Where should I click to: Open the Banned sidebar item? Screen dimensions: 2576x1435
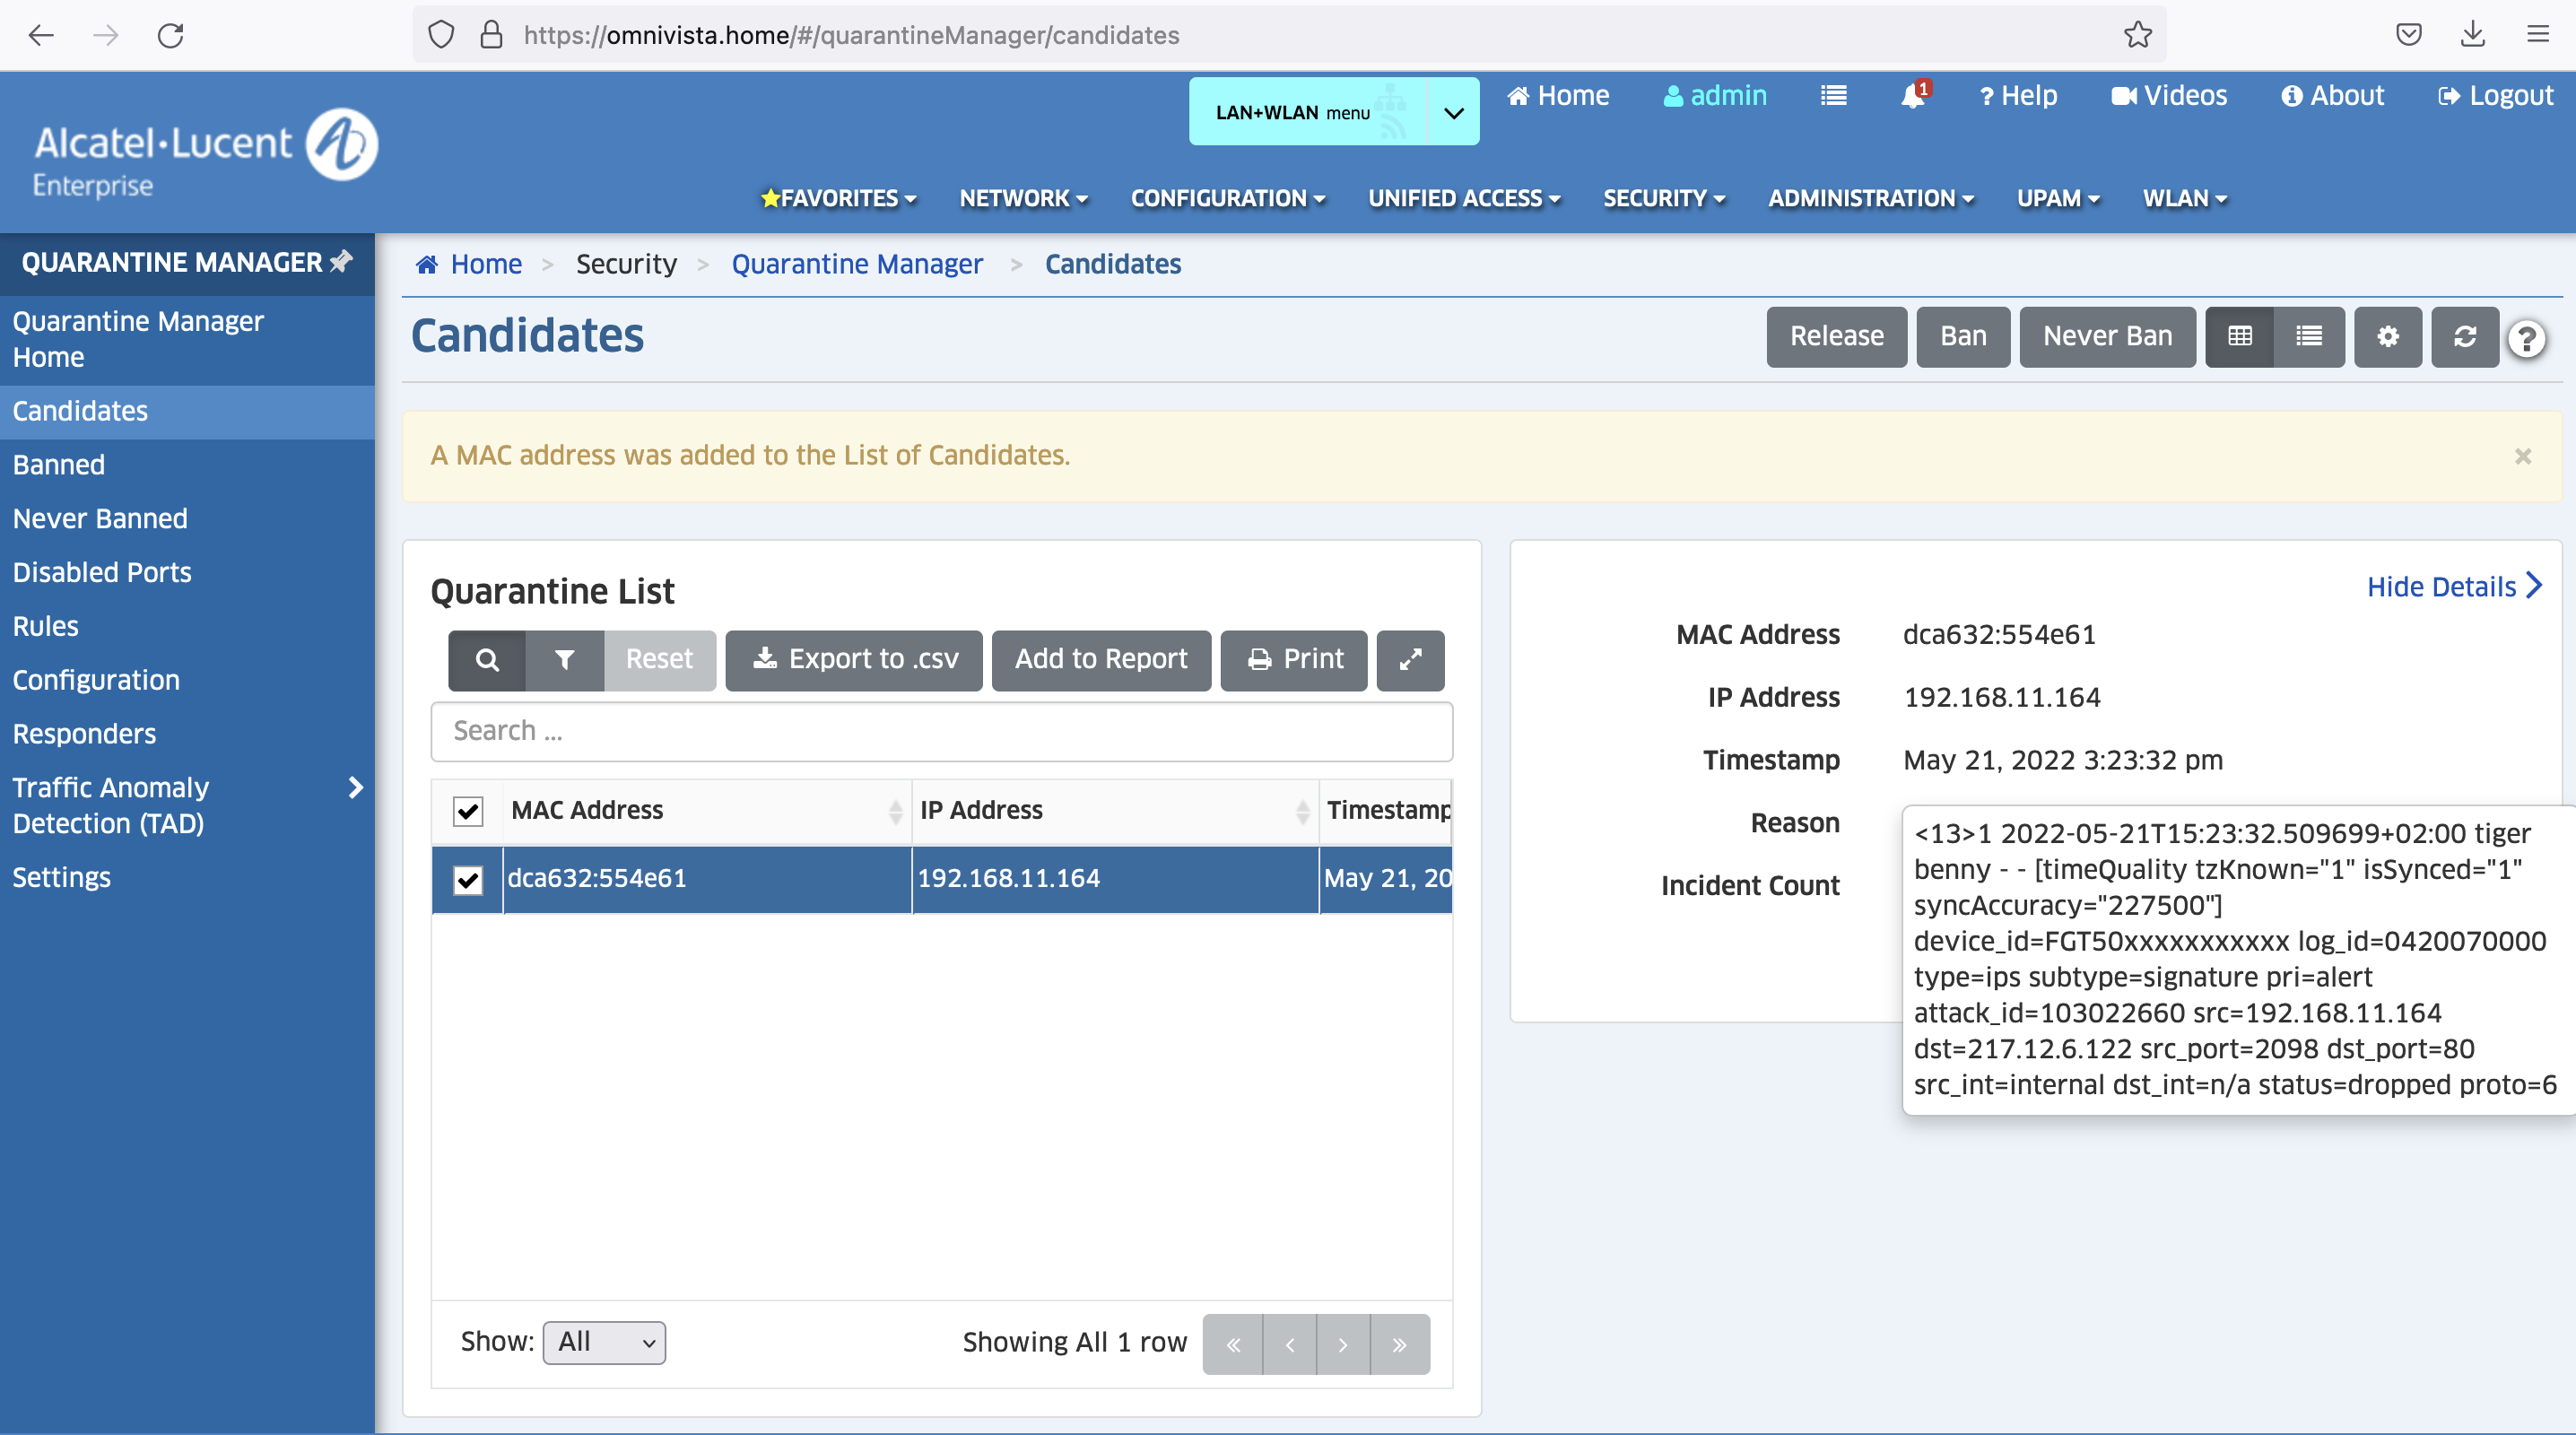pyautogui.click(x=58, y=464)
